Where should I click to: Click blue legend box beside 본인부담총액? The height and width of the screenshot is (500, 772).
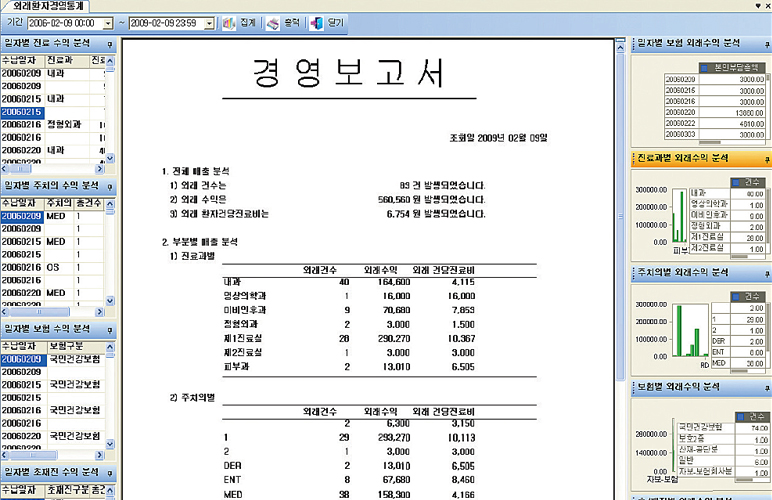(x=704, y=68)
